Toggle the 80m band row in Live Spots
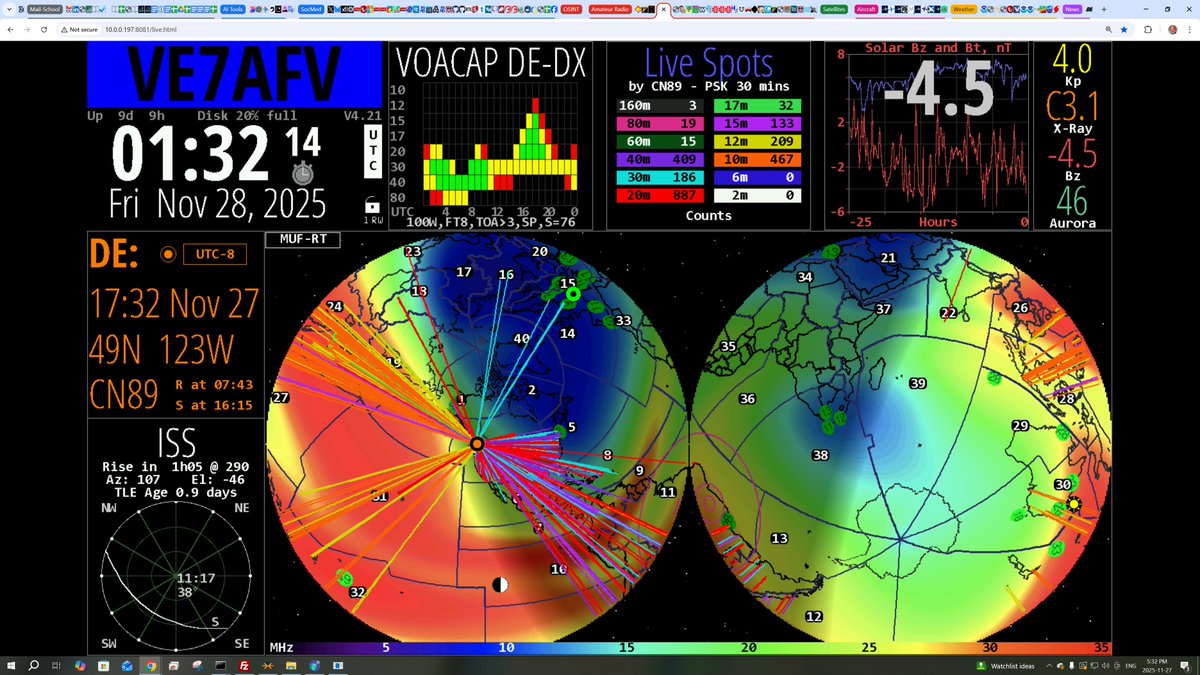Image resolution: width=1200 pixels, height=675 pixels. pyautogui.click(x=660, y=124)
